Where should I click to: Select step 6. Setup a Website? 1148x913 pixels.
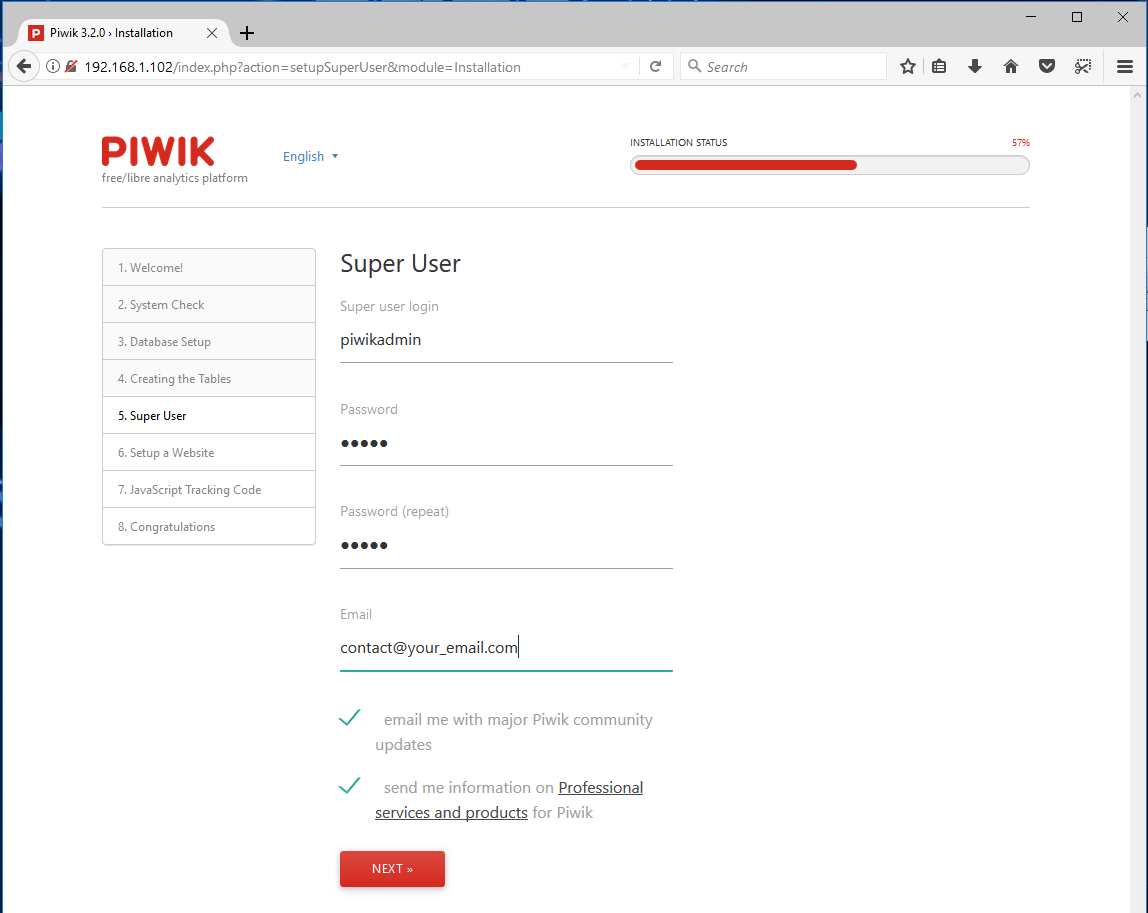(209, 452)
